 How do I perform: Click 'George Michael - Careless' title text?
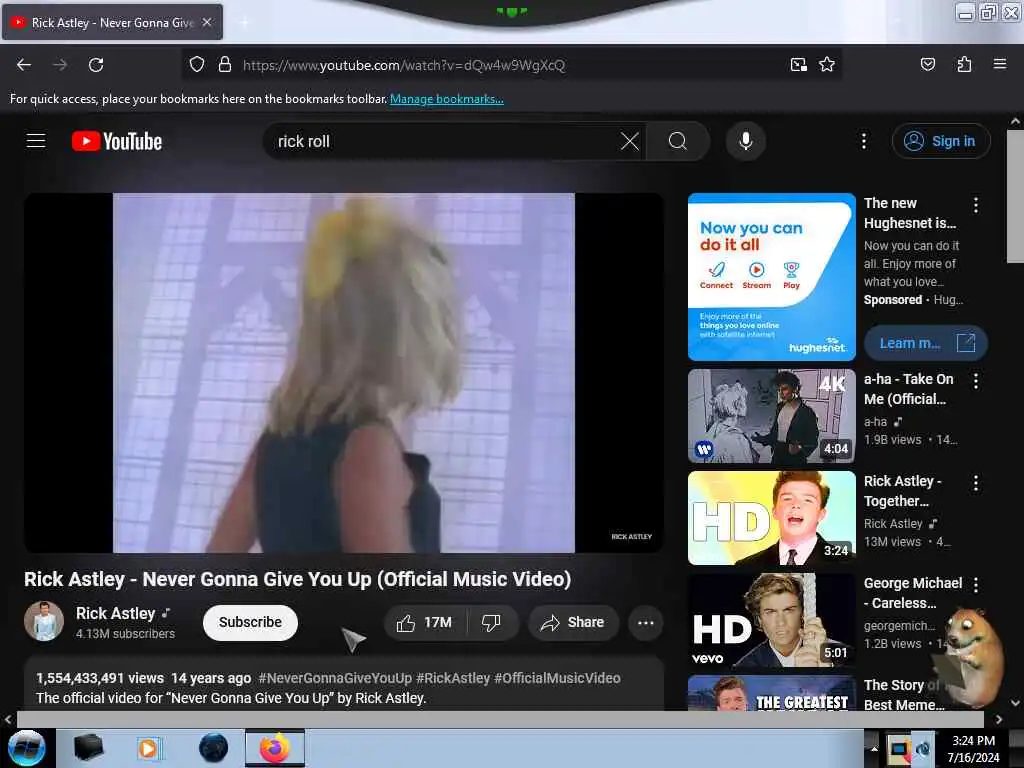(913, 592)
